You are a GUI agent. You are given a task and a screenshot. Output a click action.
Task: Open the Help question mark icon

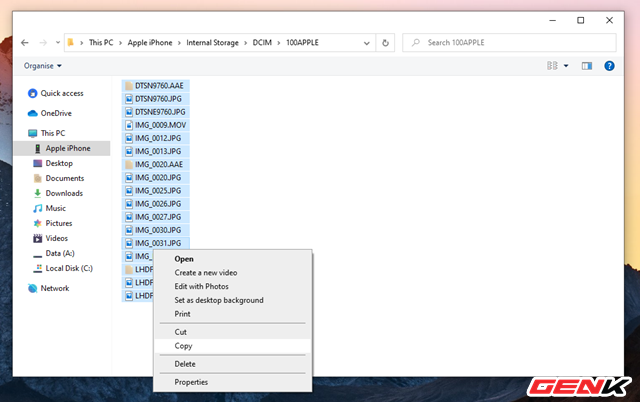tap(608, 66)
